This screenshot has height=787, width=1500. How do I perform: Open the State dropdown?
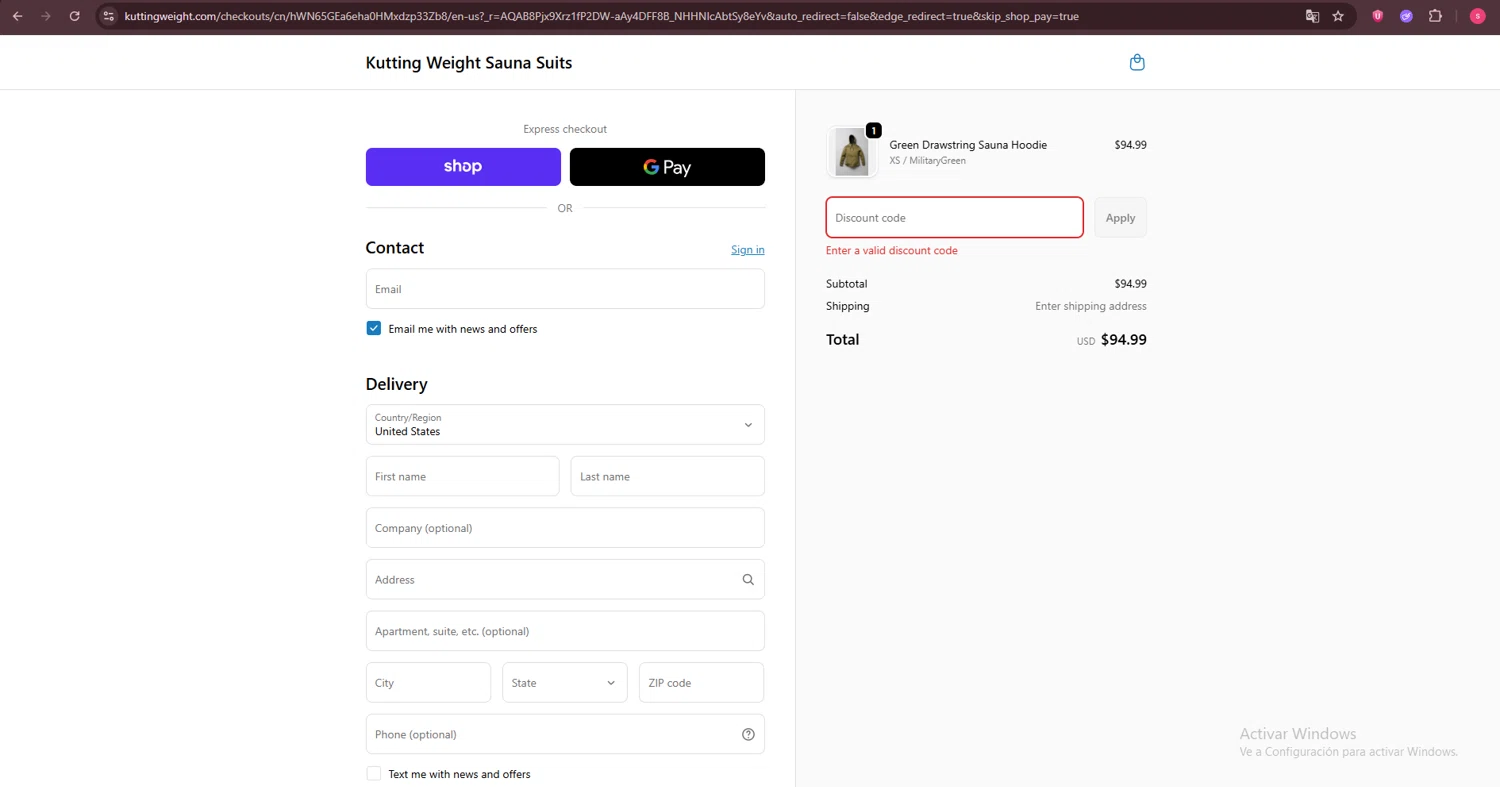[565, 683]
